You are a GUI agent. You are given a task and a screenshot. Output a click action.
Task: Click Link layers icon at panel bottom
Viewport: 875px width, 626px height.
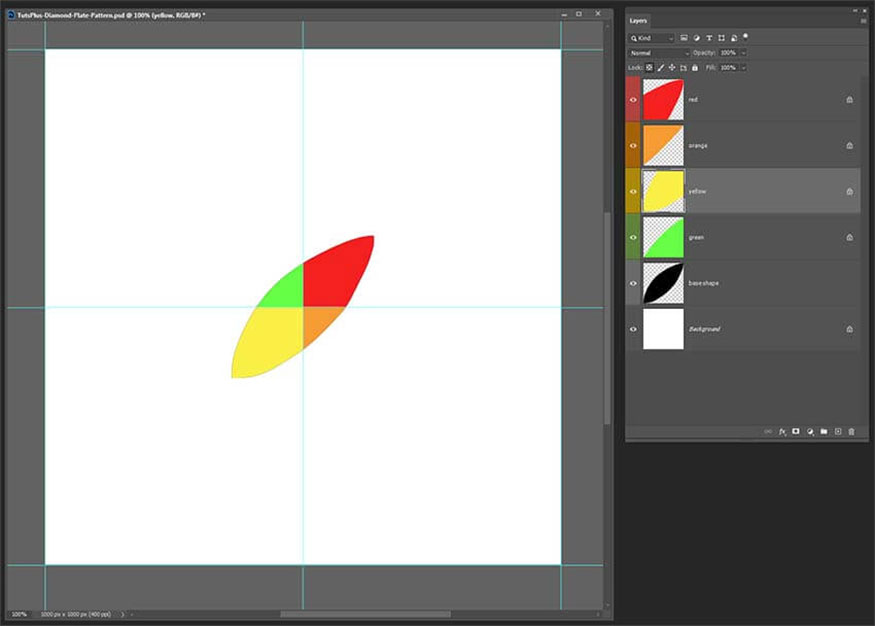point(768,431)
